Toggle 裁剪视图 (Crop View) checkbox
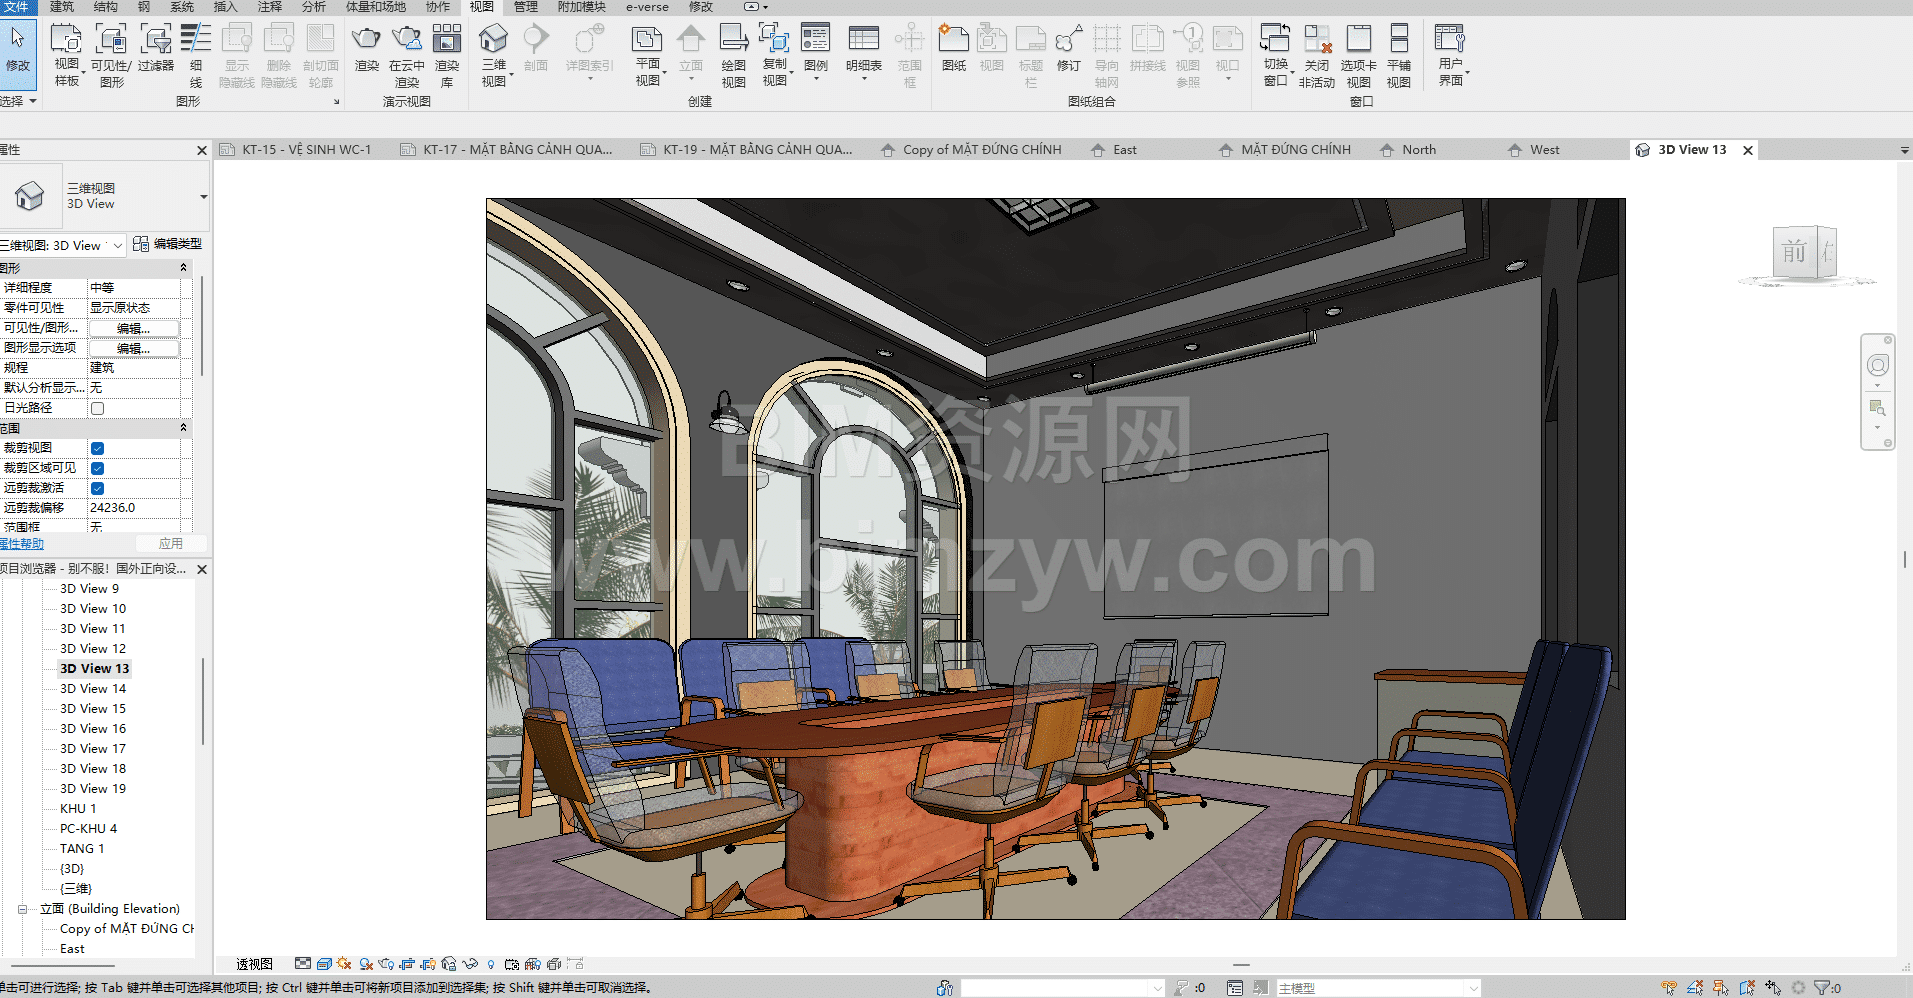 point(97,448)
